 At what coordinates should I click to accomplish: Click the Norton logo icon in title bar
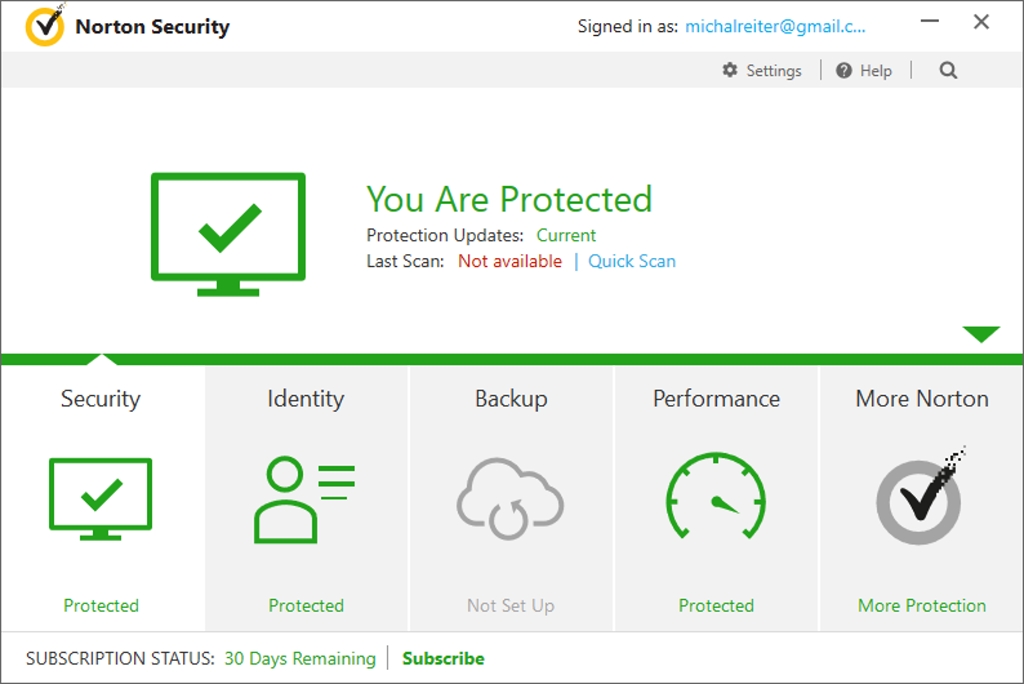pyautogui.click(x=45, y=27)
